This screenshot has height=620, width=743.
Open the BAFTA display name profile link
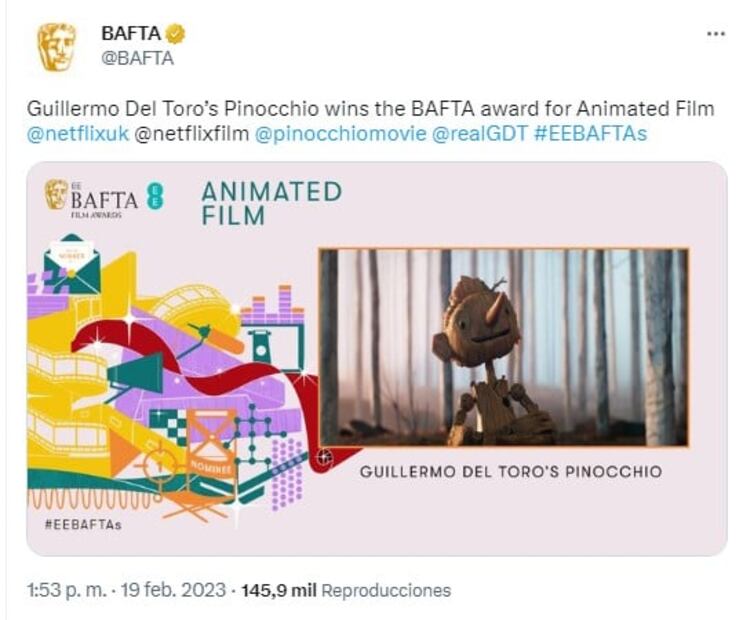tap(131, 34)
